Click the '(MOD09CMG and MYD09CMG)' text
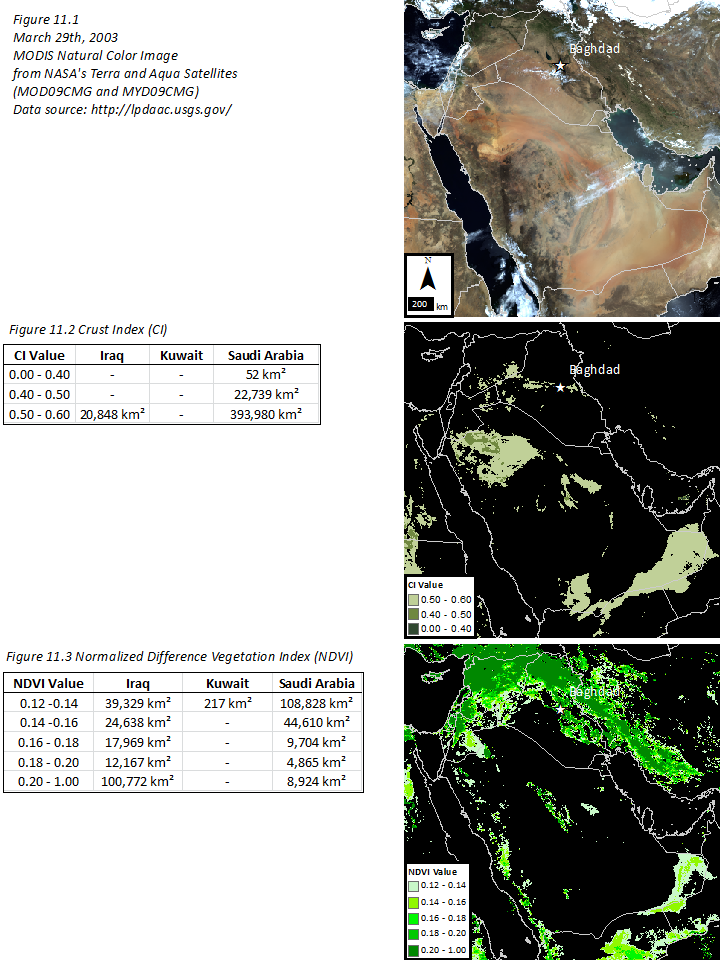This screenshot has height=960, width=720. (106, 92)
